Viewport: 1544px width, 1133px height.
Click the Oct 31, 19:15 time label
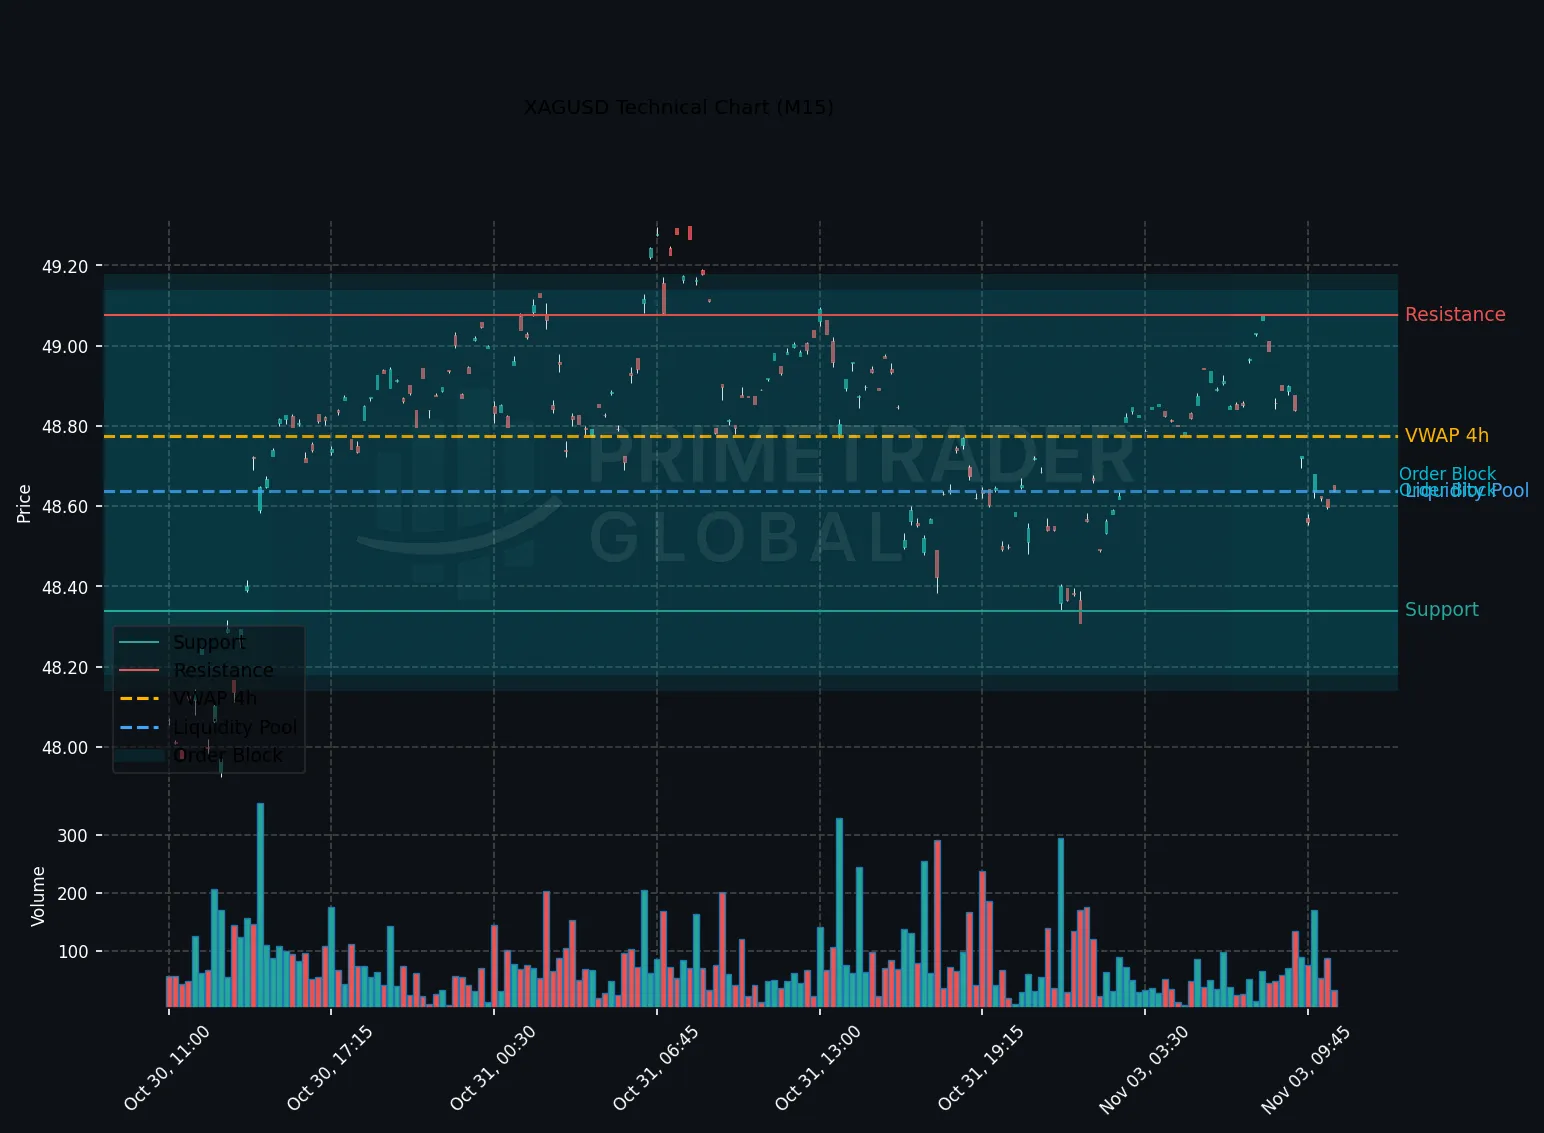coord(980,1068)
